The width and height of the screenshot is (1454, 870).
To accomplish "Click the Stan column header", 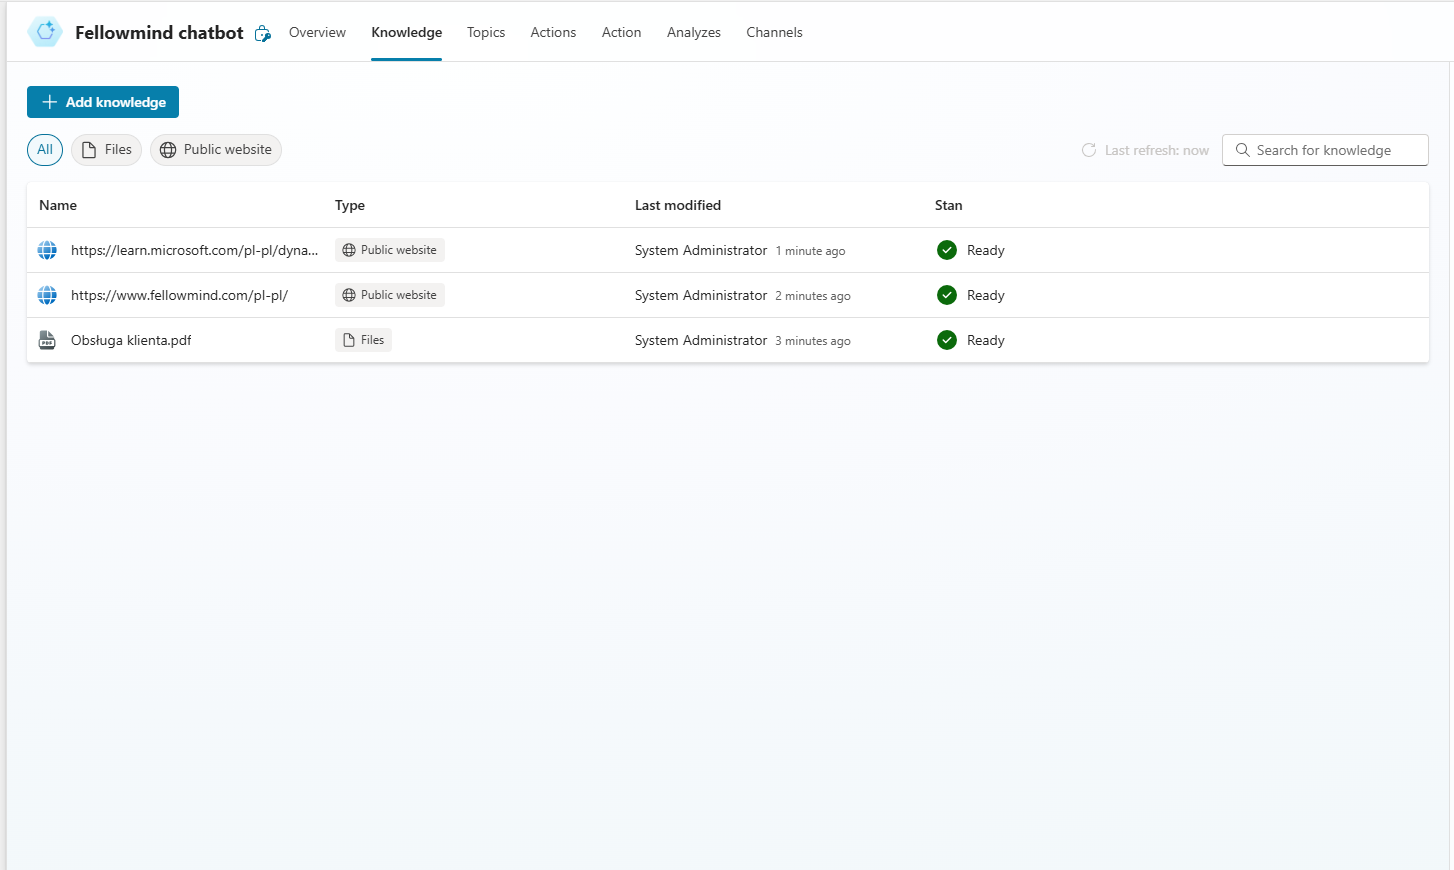I will click(x=949, y=205).
